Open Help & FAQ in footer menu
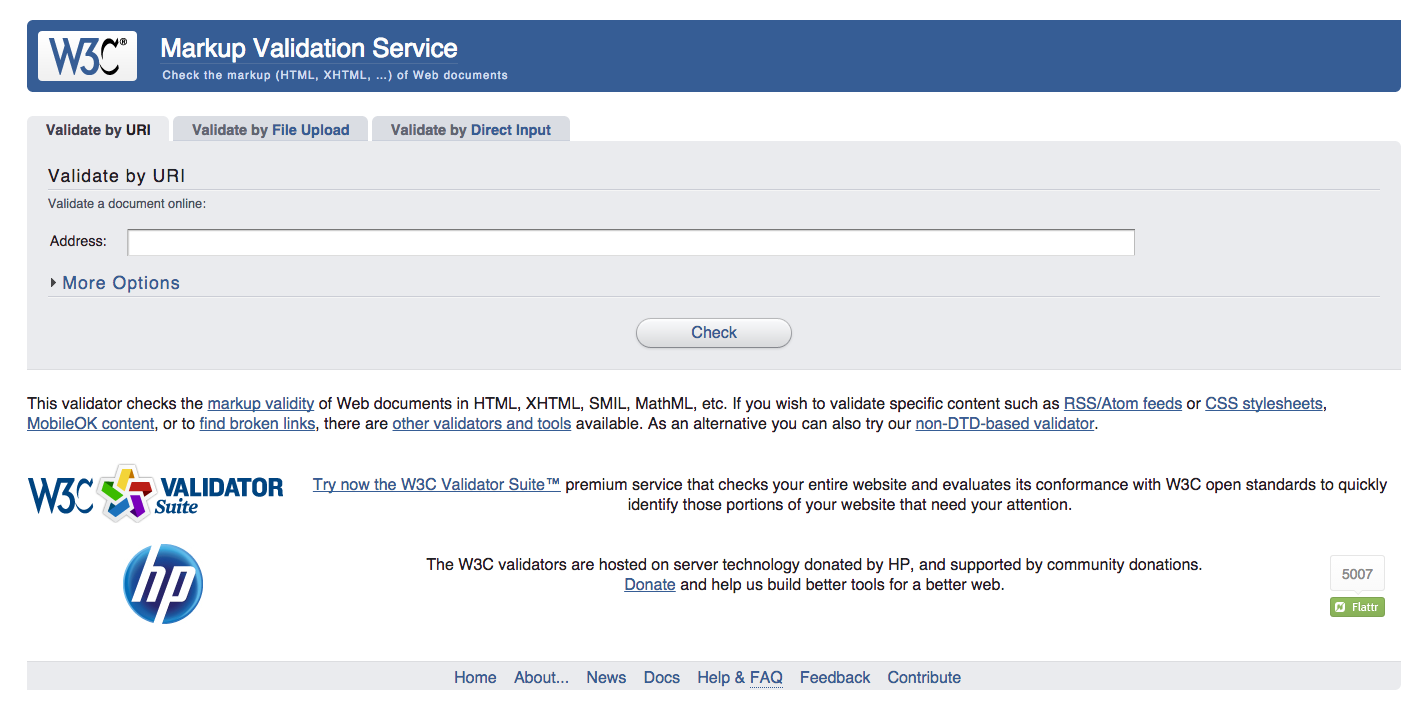The width and height of the screenshot is (1427, 702). coord(739,678)
